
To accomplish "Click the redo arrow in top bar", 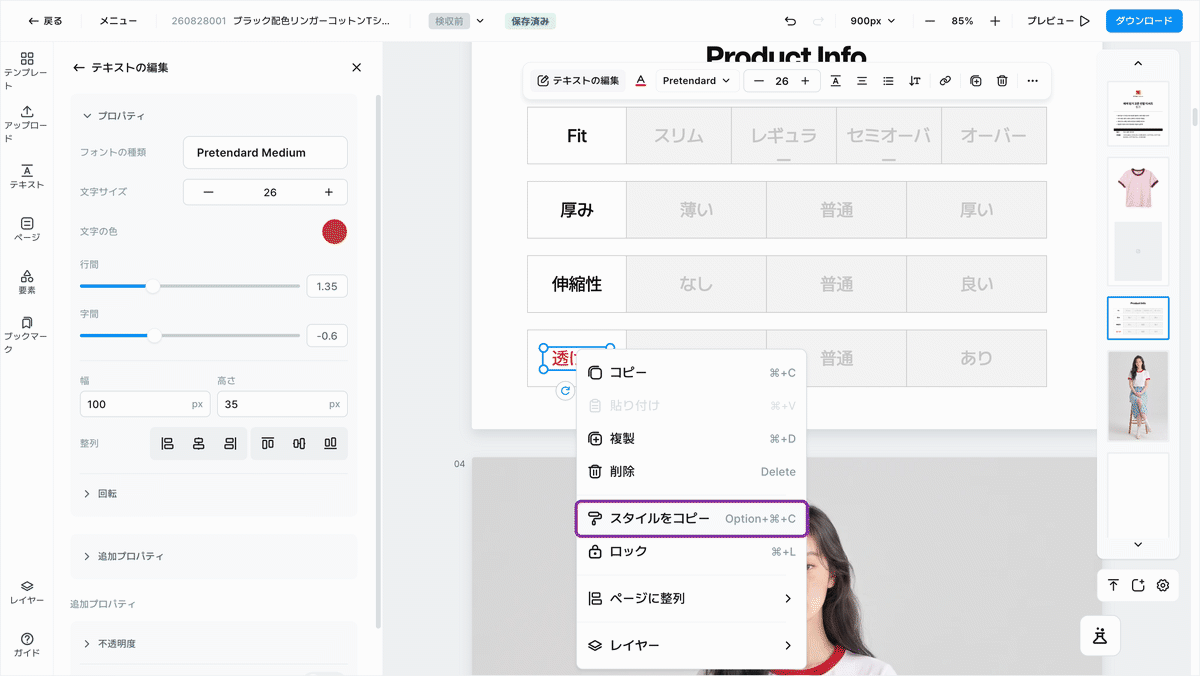I will point(820,21).
